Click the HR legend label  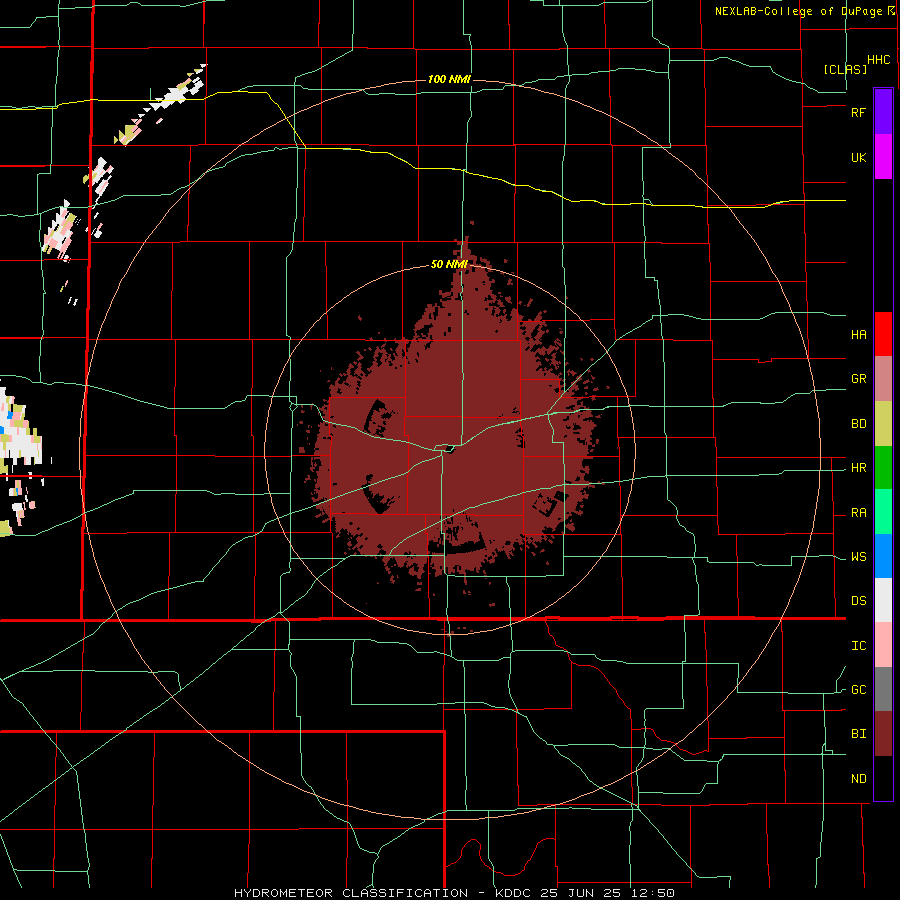pyautogui.click(x=858, y=468)
